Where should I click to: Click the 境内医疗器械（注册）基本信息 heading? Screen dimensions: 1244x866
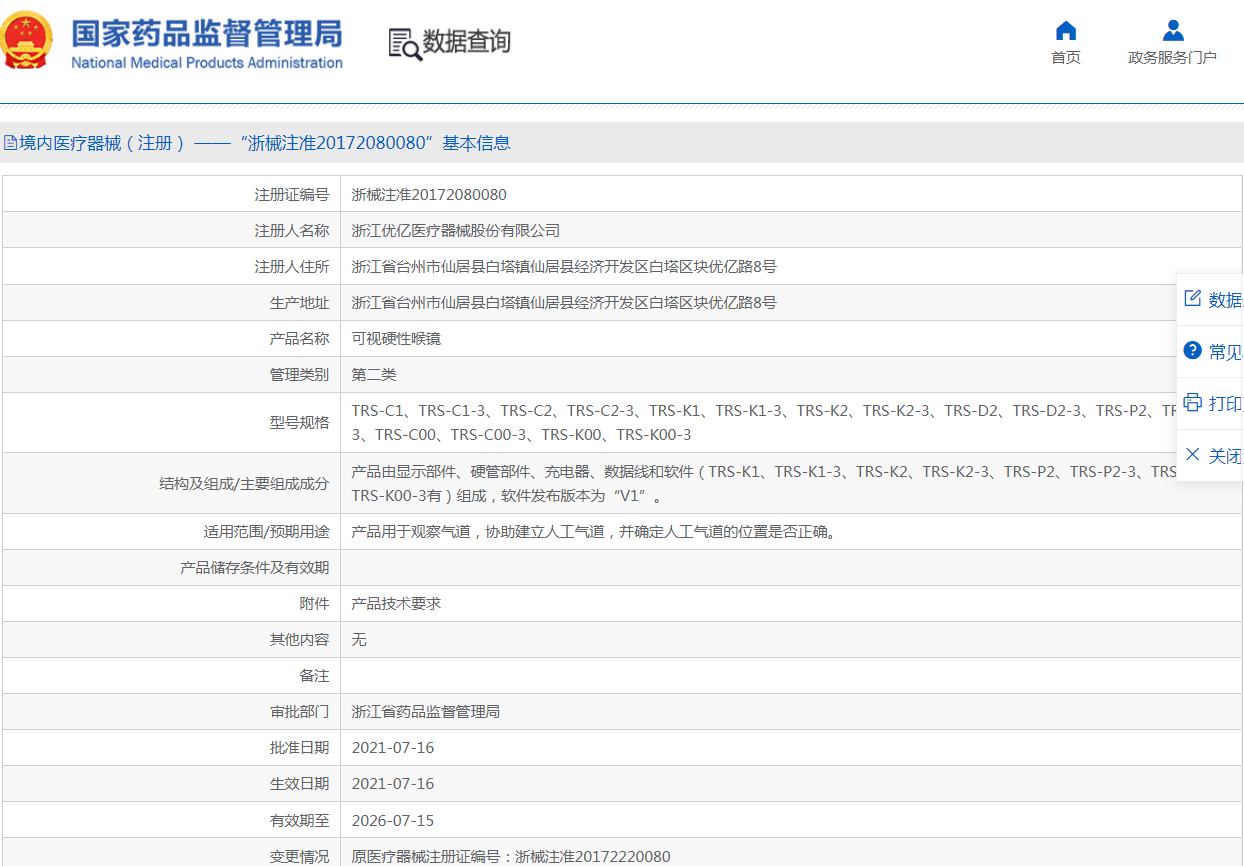click(265, 143)
